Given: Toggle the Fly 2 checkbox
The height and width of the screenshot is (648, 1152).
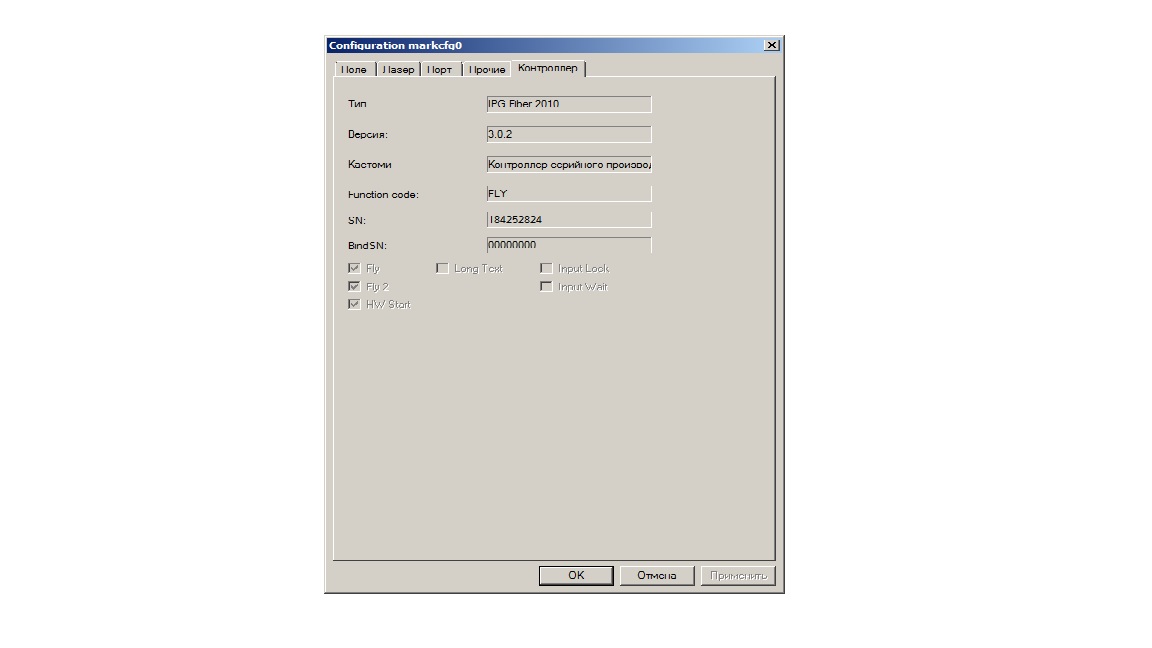Looking at the screenshot, I should [x=354, y=286].
